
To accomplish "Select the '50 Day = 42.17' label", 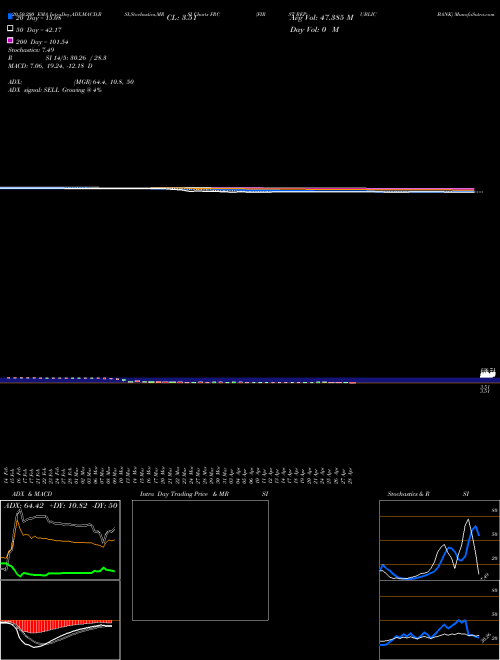I will click(41, 30).
